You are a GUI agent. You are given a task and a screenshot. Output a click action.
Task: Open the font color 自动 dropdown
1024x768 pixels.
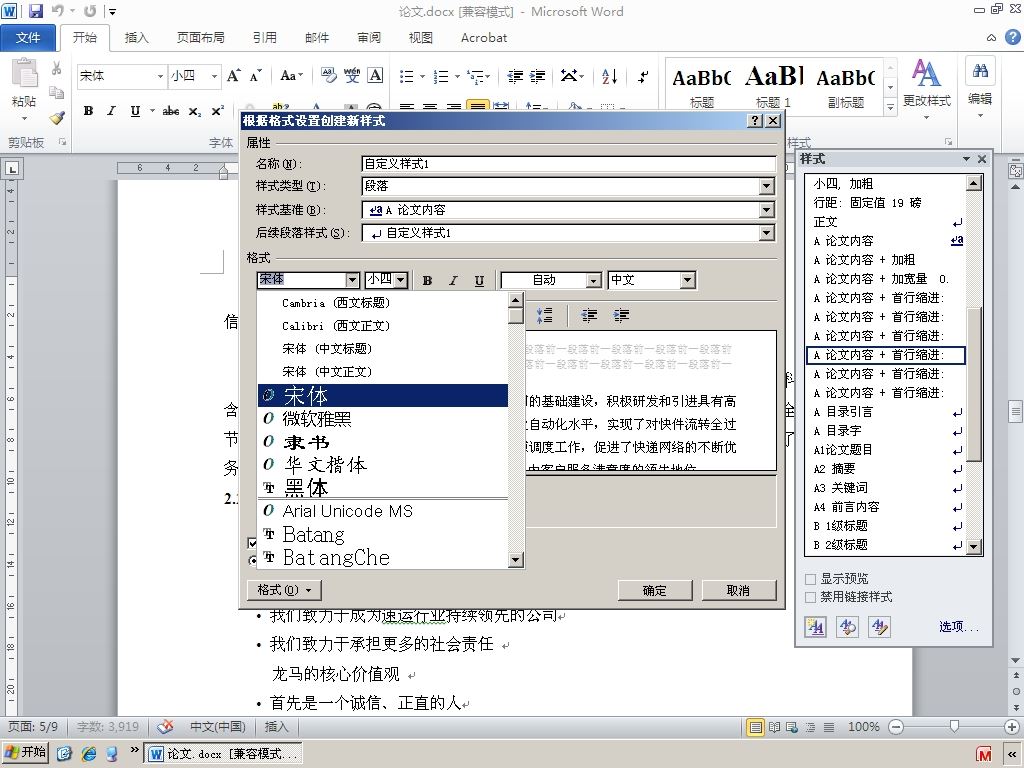pyautogui.click(x=594, y=280)
